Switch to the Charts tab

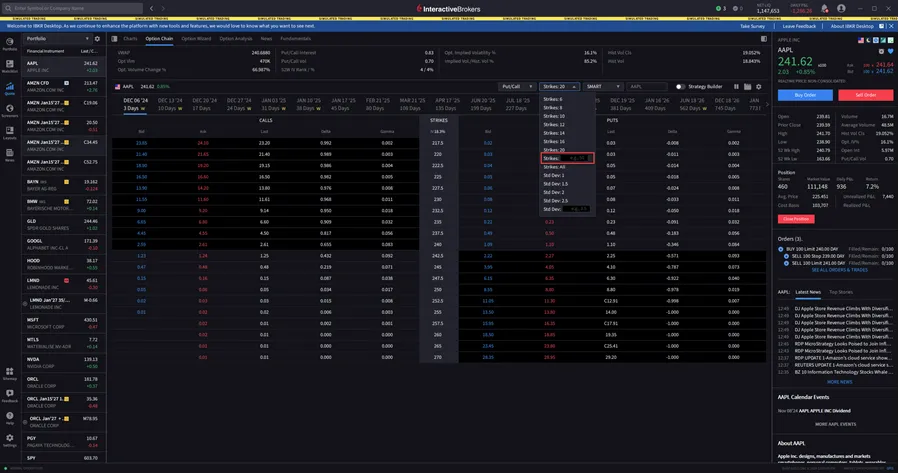coord(130,38)
